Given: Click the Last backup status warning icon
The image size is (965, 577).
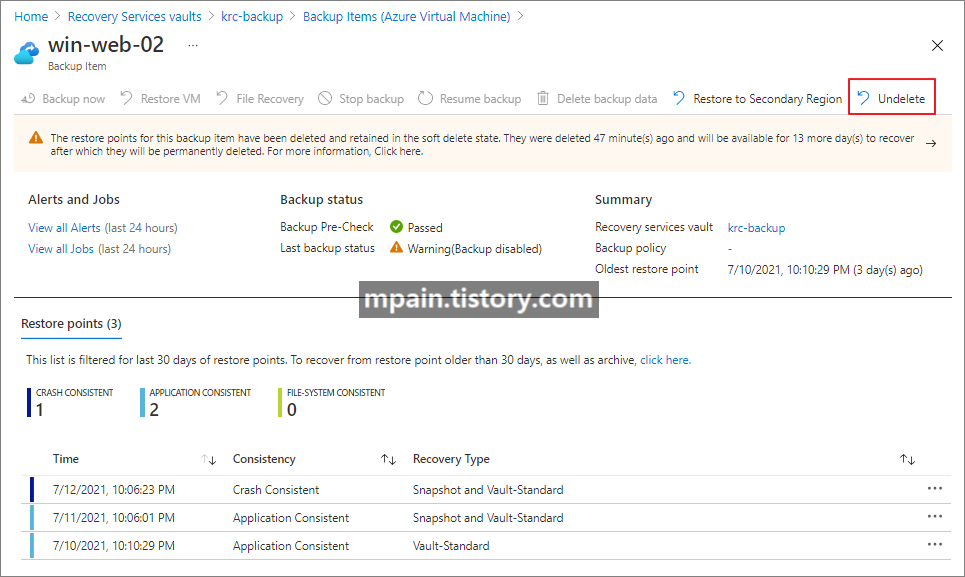Looking at the screenshot, I should (396, 248).
